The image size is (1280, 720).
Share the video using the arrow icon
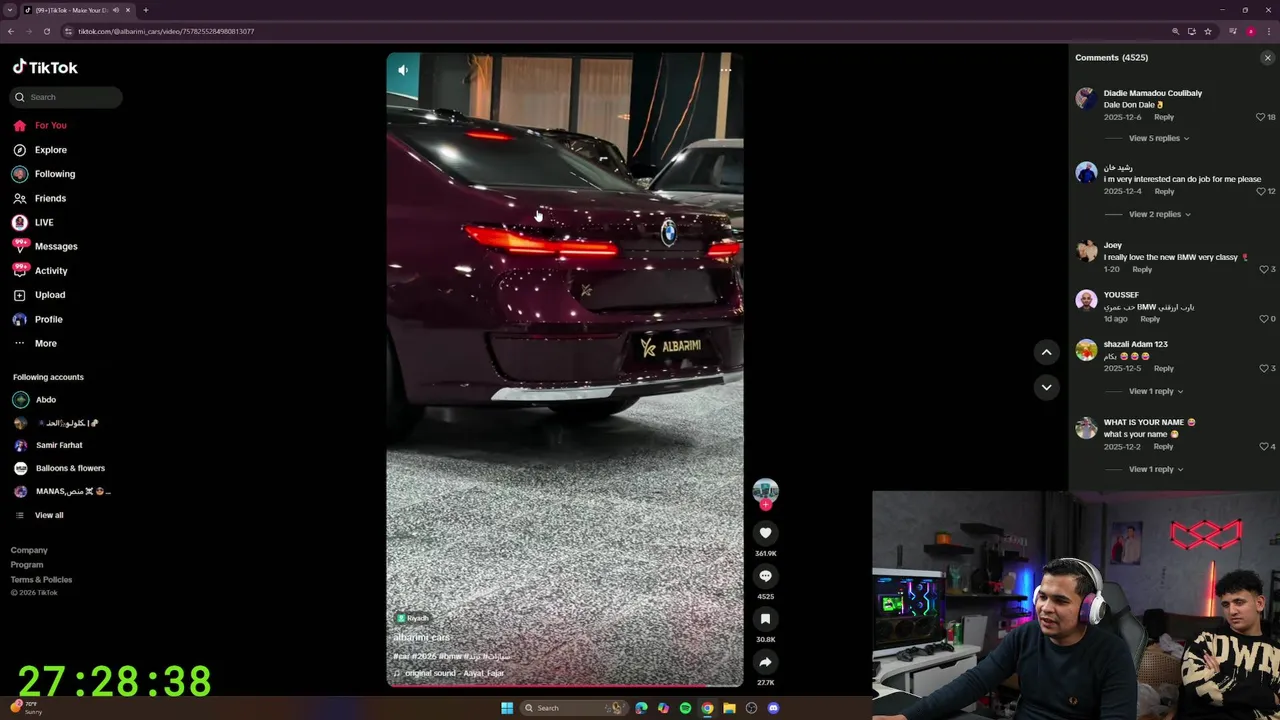pyautogui.click(x=765, y=662)
